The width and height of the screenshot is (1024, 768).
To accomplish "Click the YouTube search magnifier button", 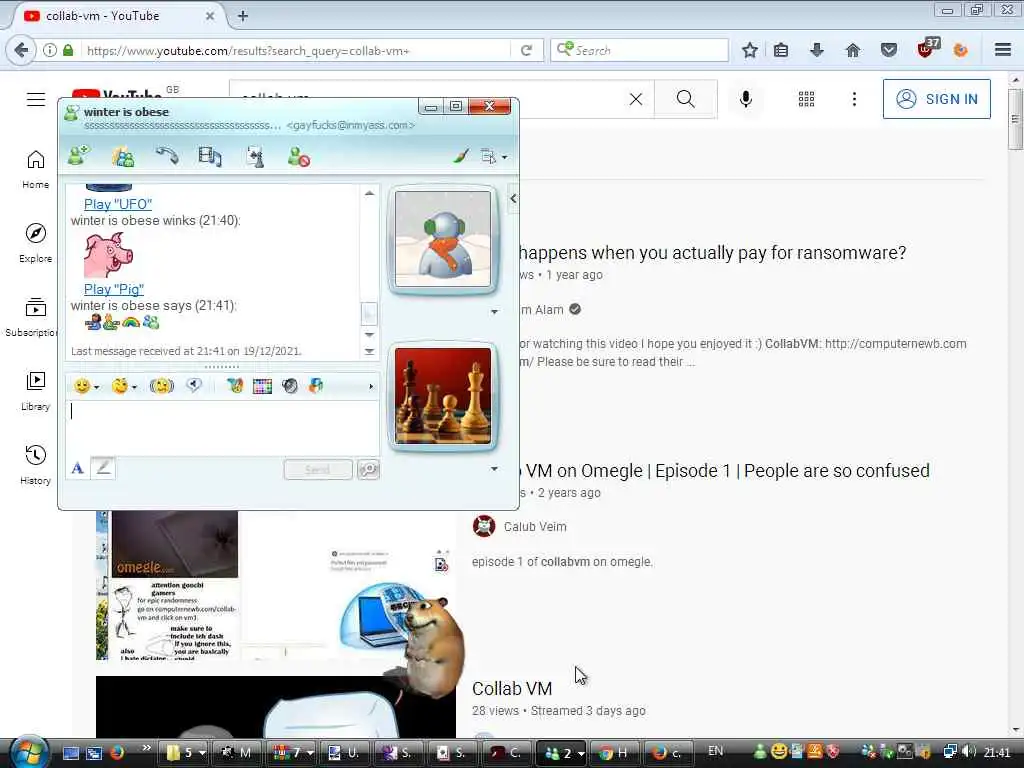I will [x=686, y=99].
